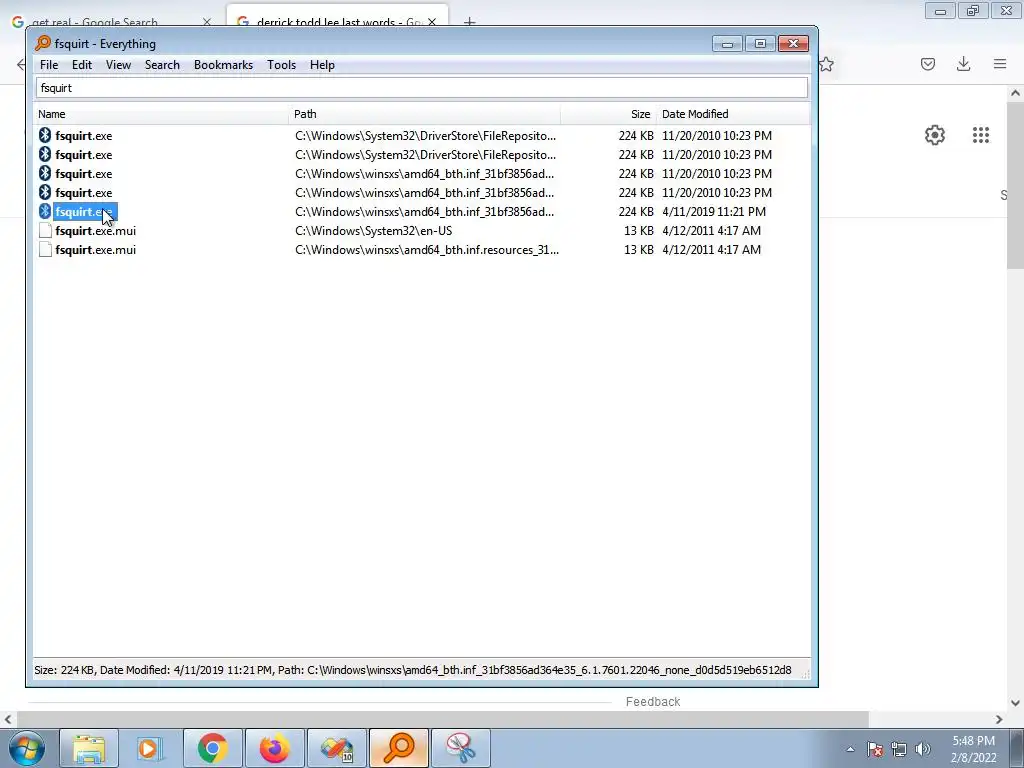Open the File menu in Everything

click(48, 65)
